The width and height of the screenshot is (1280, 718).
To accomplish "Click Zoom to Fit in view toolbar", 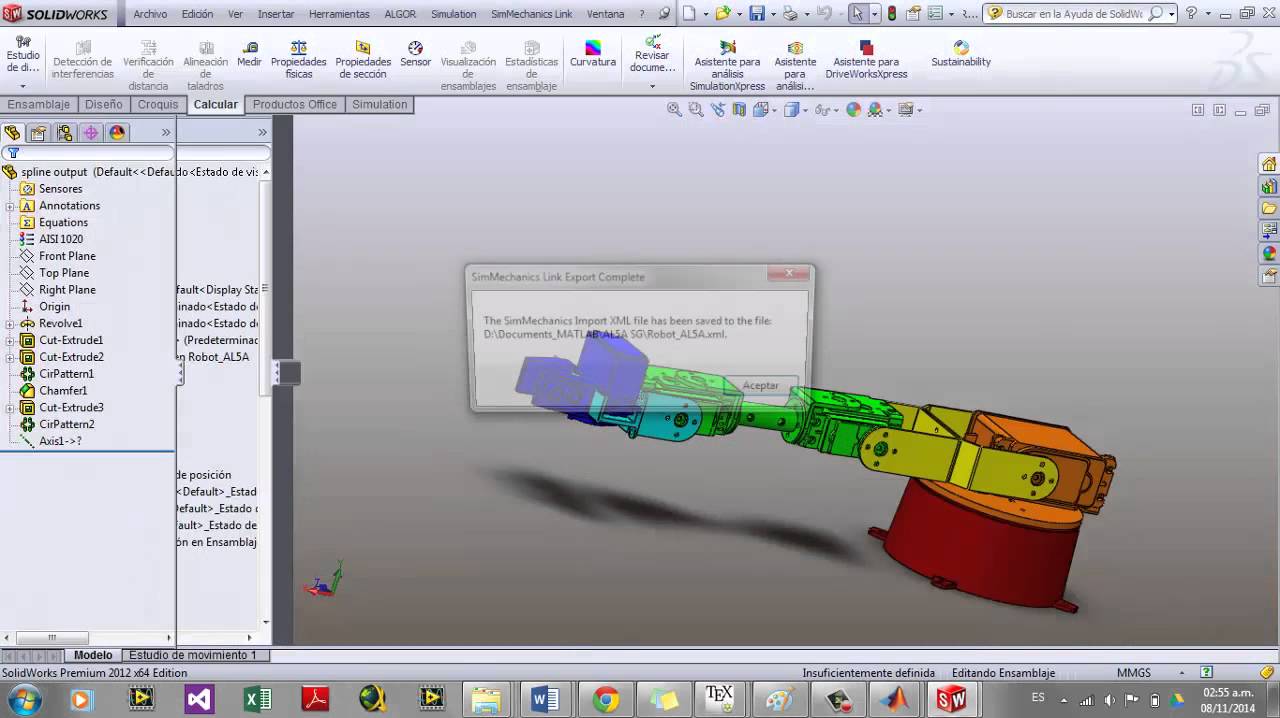I will point(674,110).
